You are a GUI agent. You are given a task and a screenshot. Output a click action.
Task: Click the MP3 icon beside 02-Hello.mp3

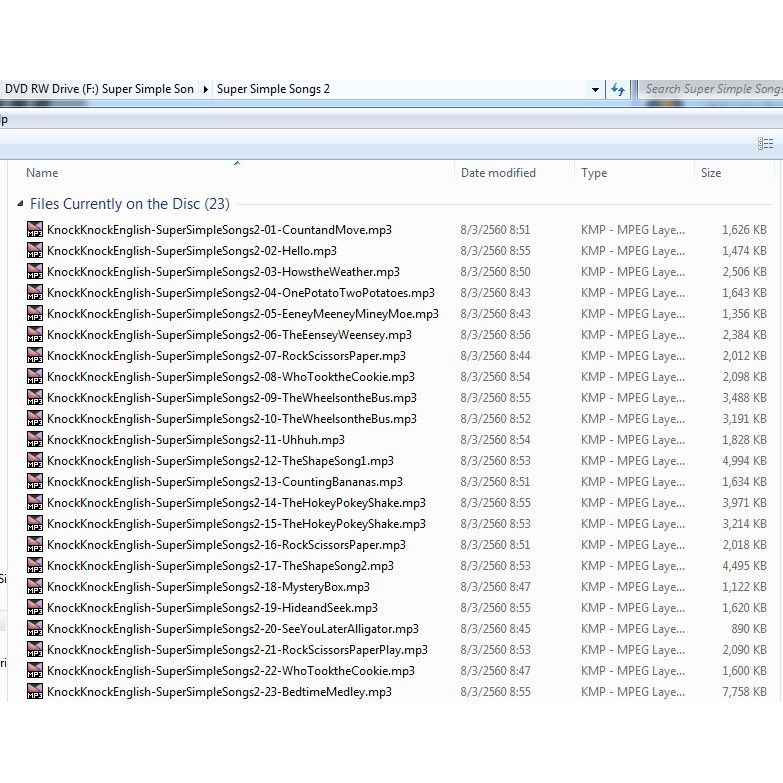(35, 251)
